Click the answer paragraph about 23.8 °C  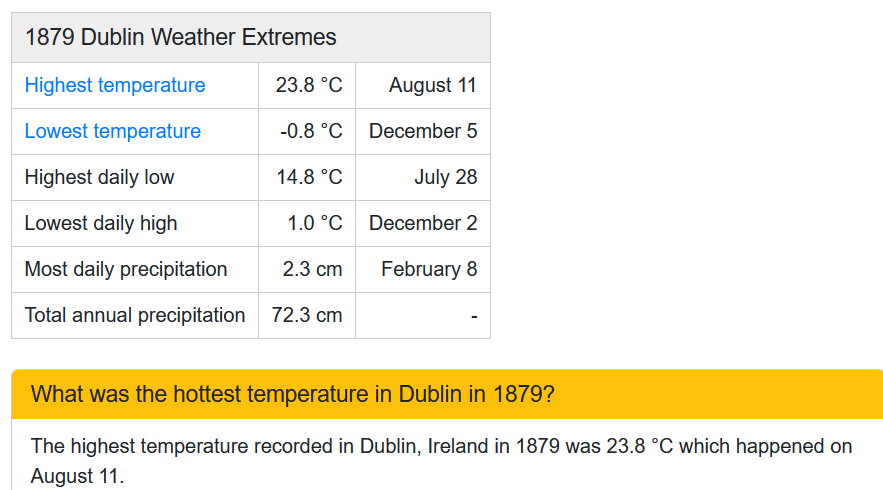(x=442, y=461)
